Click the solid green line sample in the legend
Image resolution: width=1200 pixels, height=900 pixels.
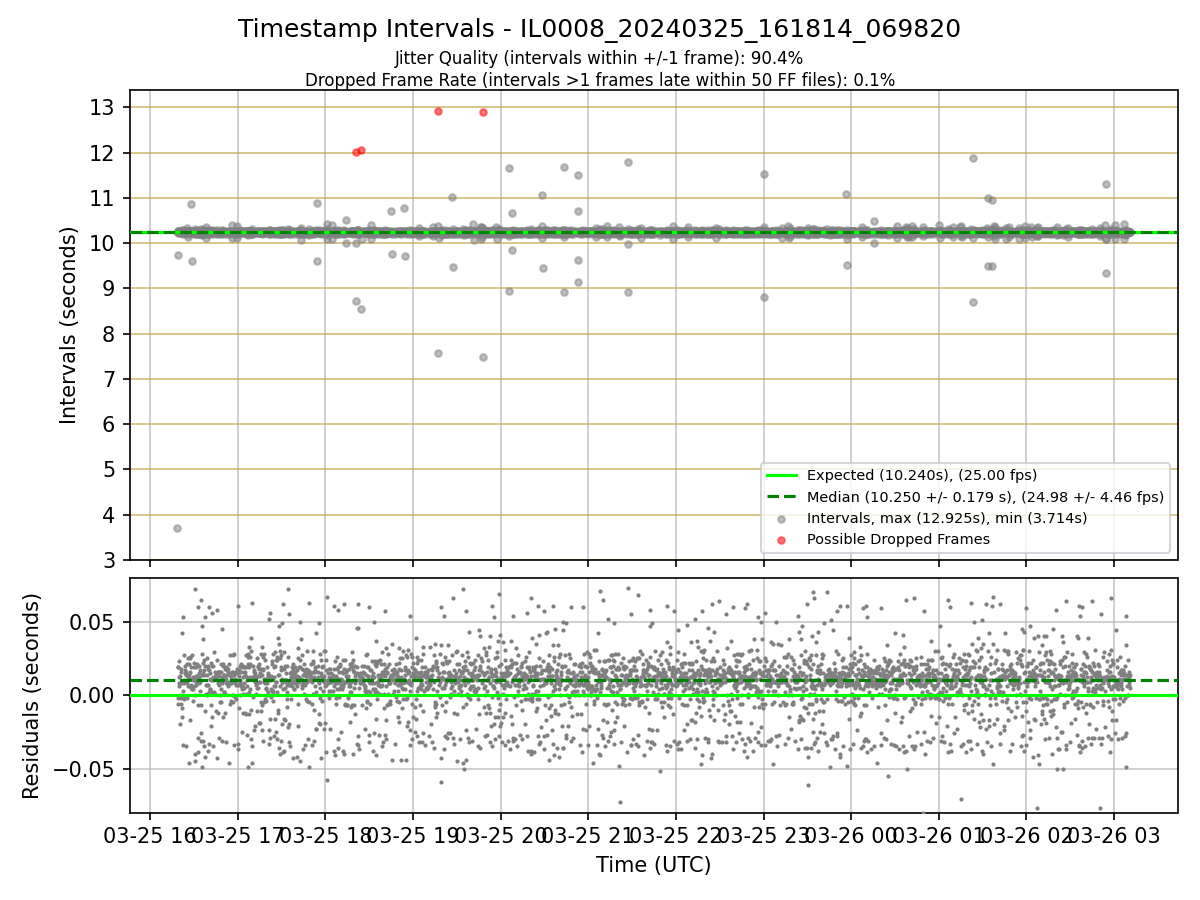[782, 475]
